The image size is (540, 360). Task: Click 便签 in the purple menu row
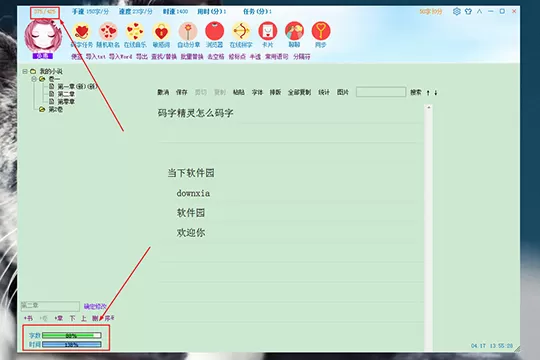pyautogui.click(x=76, y=56)
